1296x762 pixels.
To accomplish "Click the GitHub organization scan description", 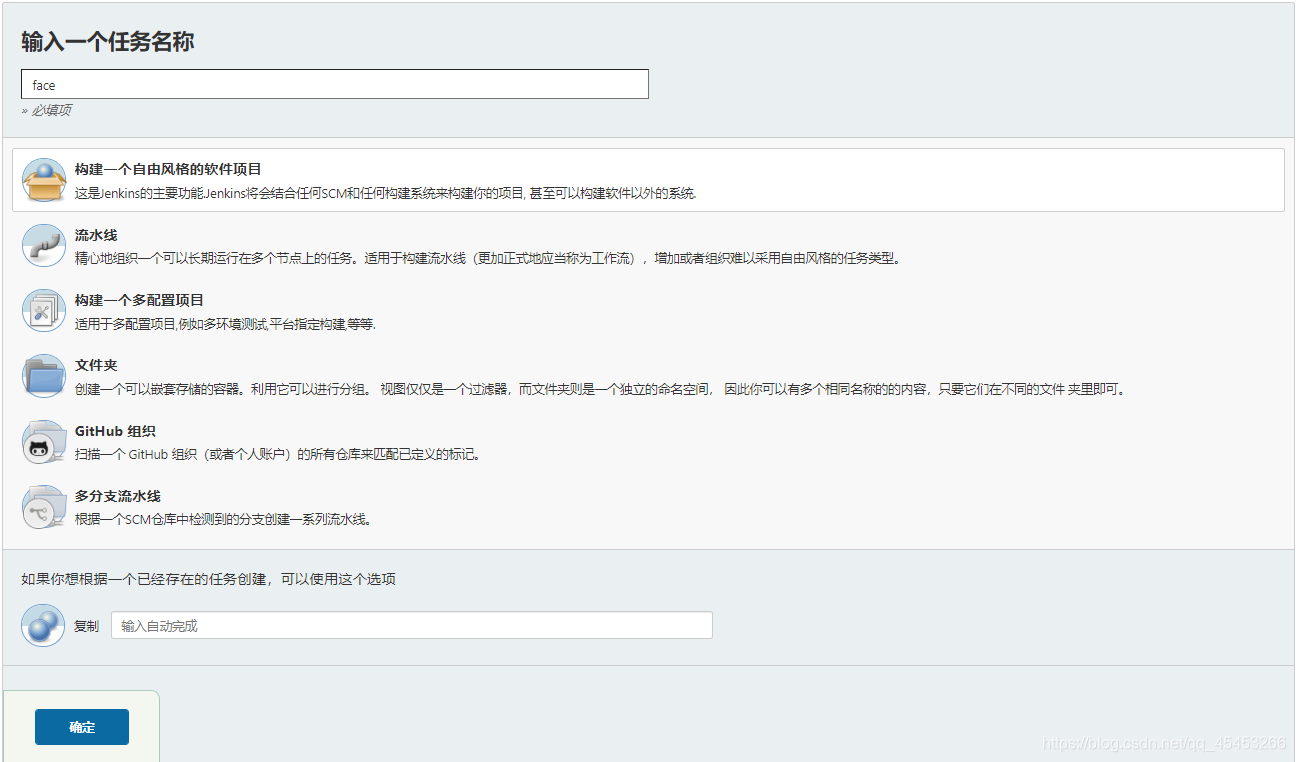I will tap(279, 454).
